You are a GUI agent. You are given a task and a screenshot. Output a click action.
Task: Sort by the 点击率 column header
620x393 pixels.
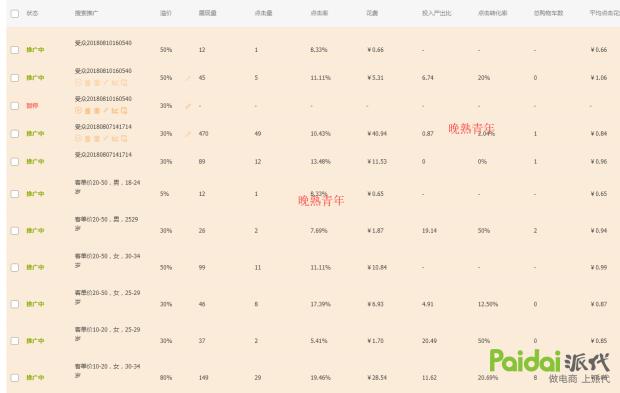click(319, 13)
